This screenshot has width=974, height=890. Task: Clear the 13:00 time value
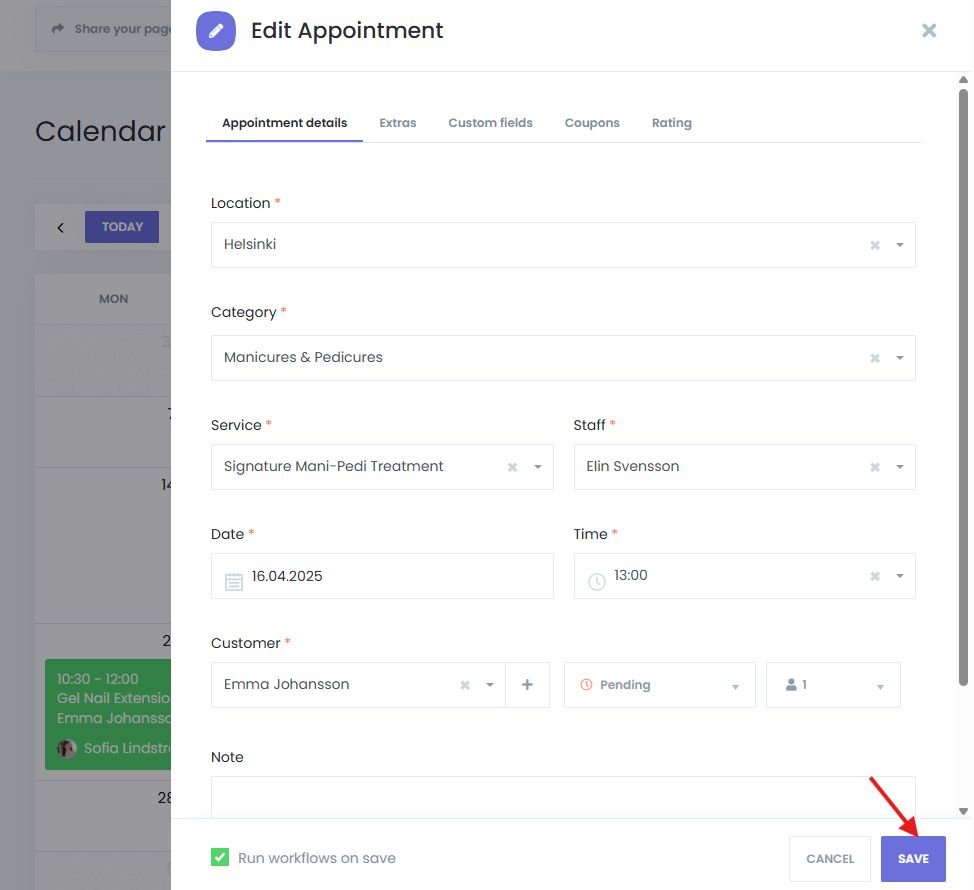click(x=875, y=576)
